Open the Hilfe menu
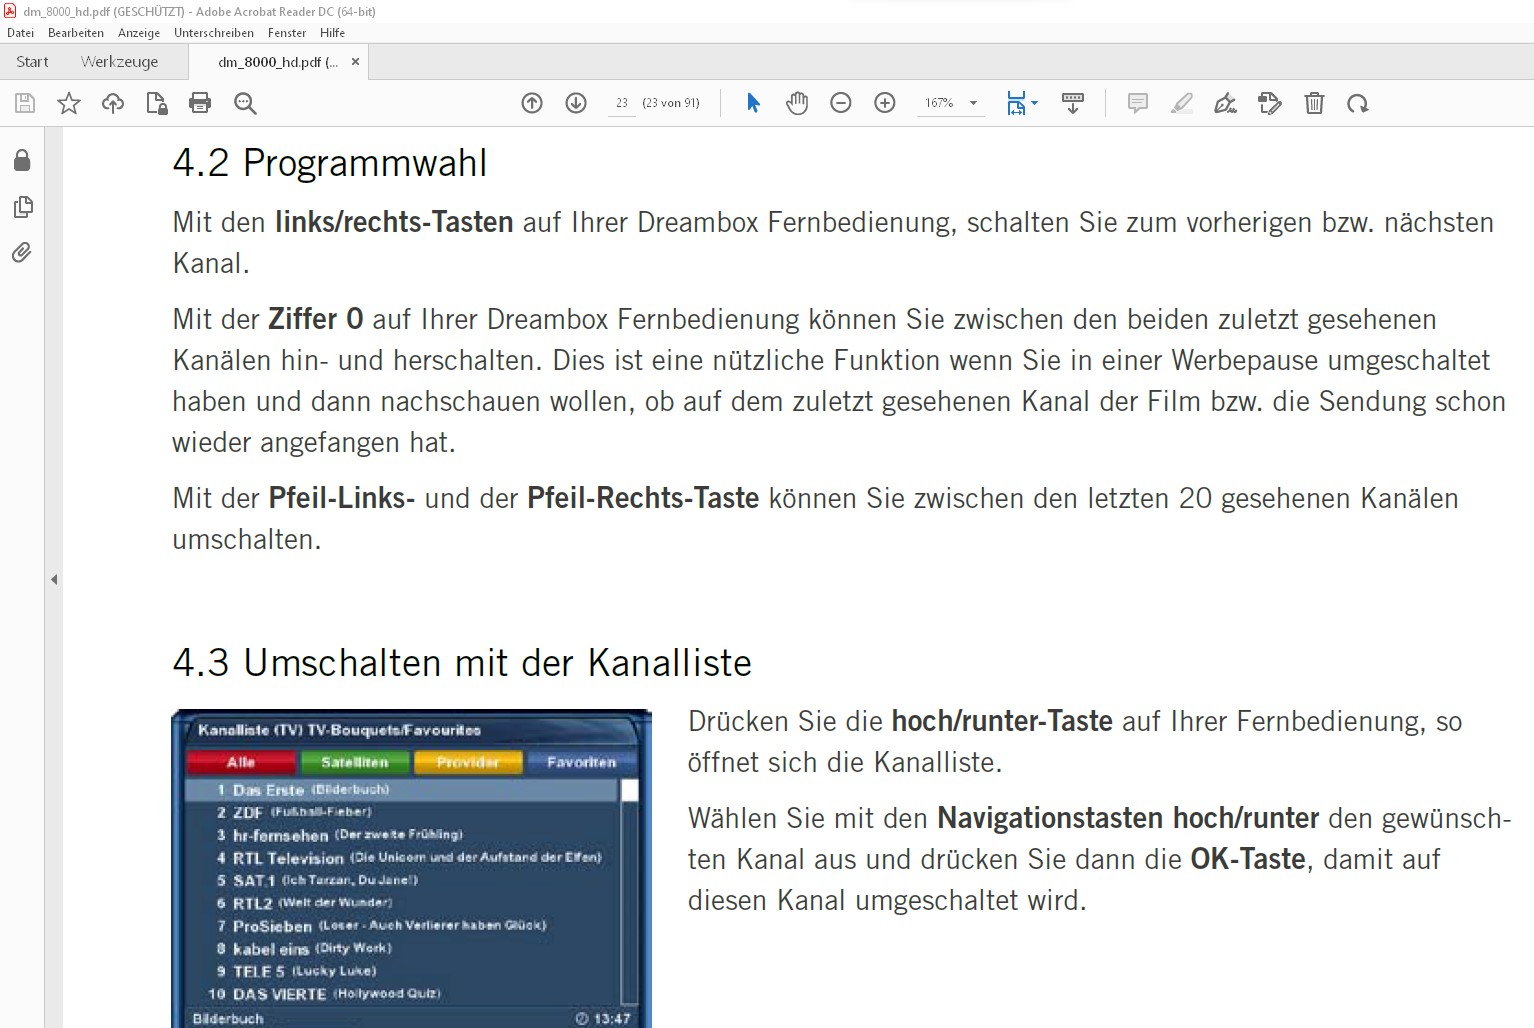The height and width of the screenshot is (1028, 1534). click(332, 33)
